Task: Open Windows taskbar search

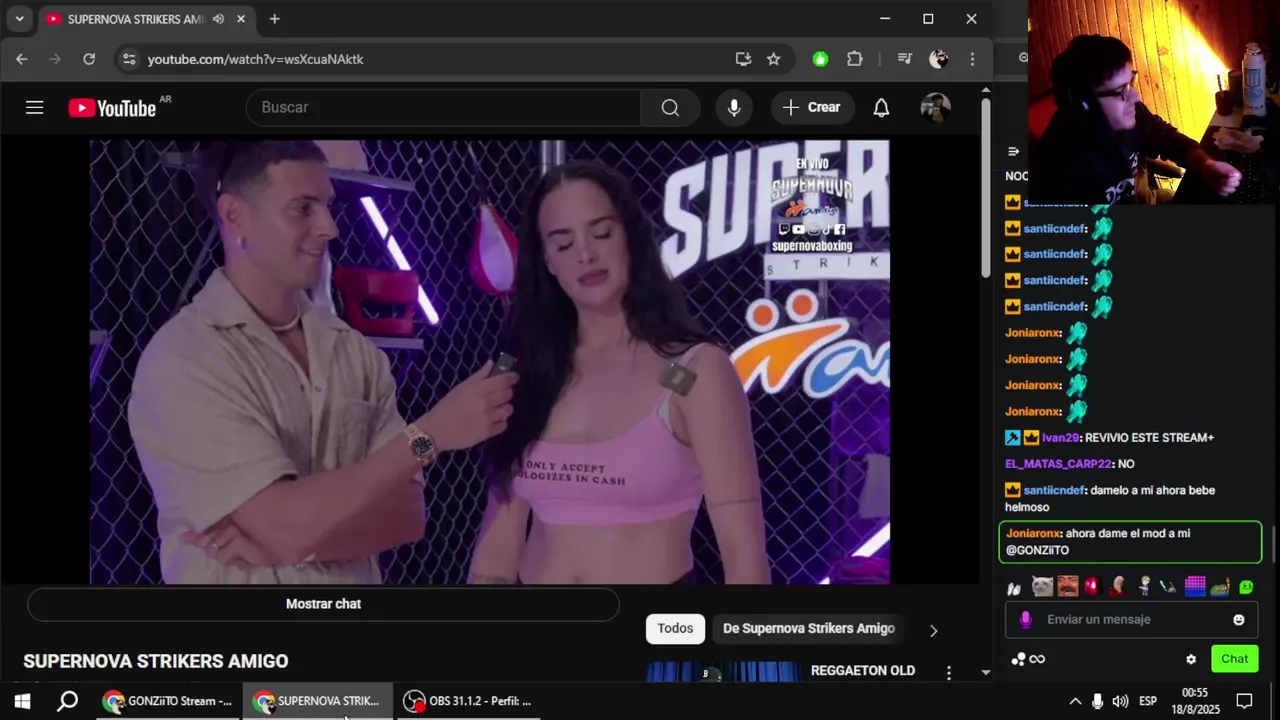Action: (68, 701)
